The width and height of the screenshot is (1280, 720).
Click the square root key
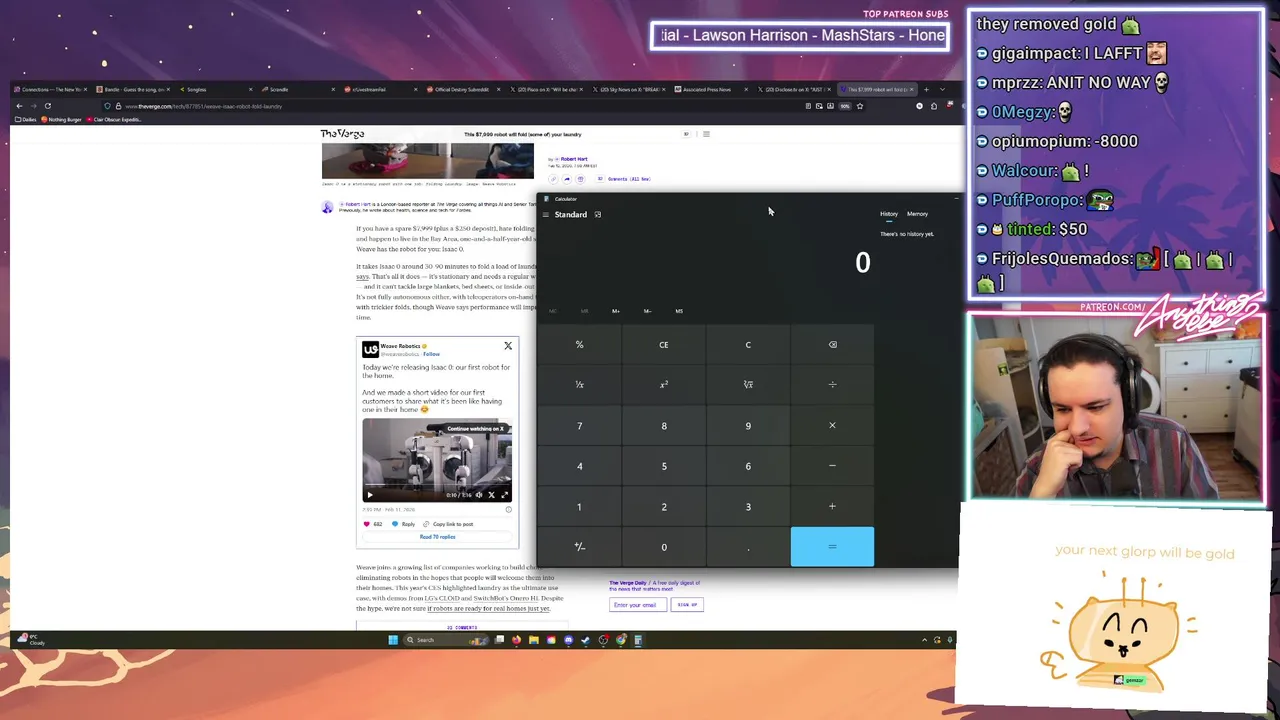tap(748, 385)
